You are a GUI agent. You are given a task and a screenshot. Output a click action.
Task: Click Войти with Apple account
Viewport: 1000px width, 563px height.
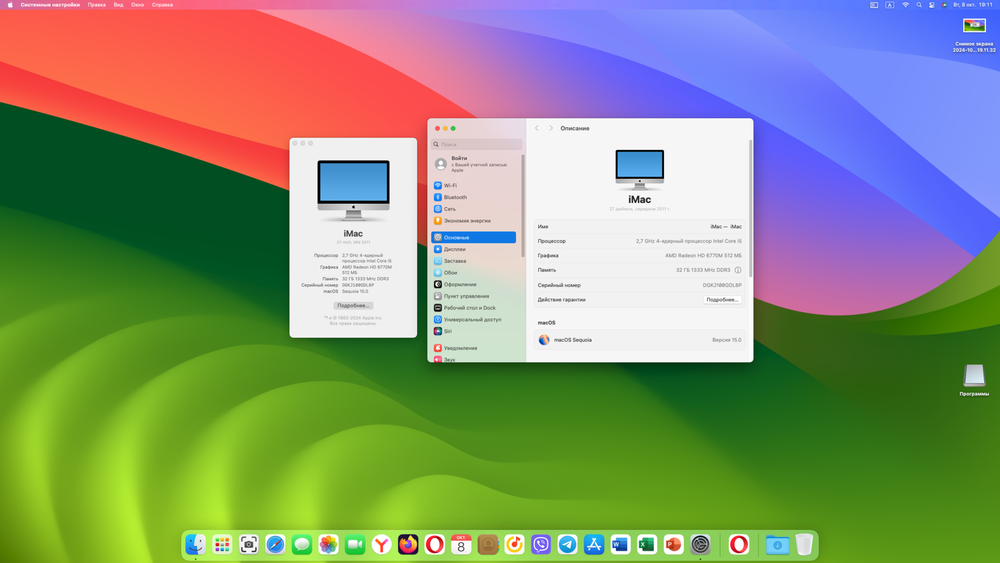[x=474, y=164]
